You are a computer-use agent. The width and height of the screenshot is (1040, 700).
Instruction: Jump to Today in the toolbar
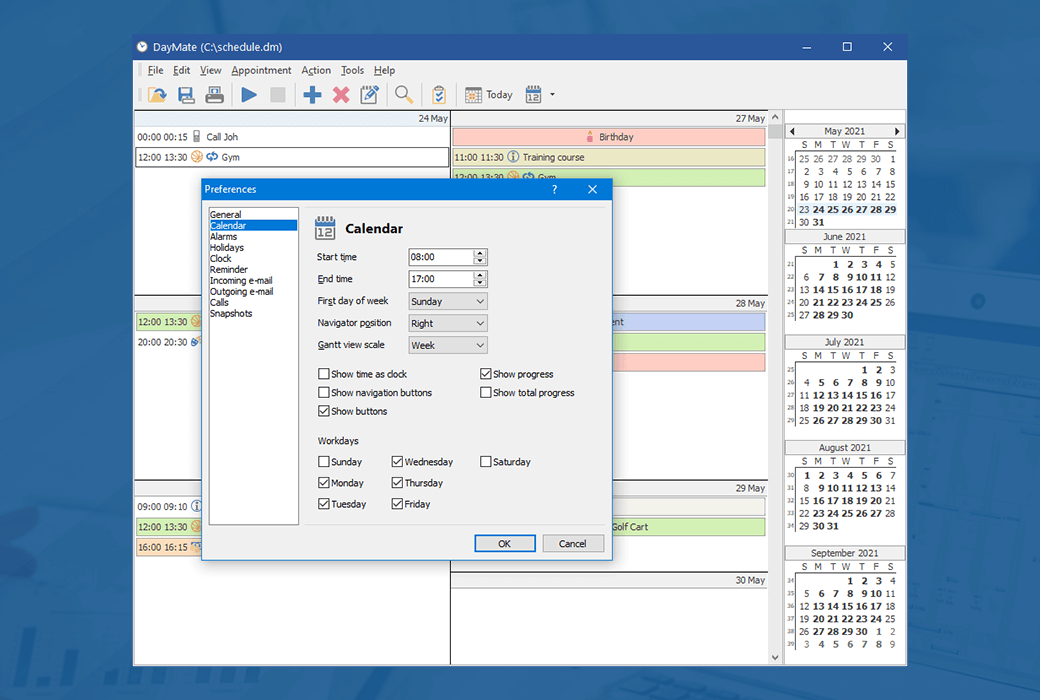(x=489, y=95)
